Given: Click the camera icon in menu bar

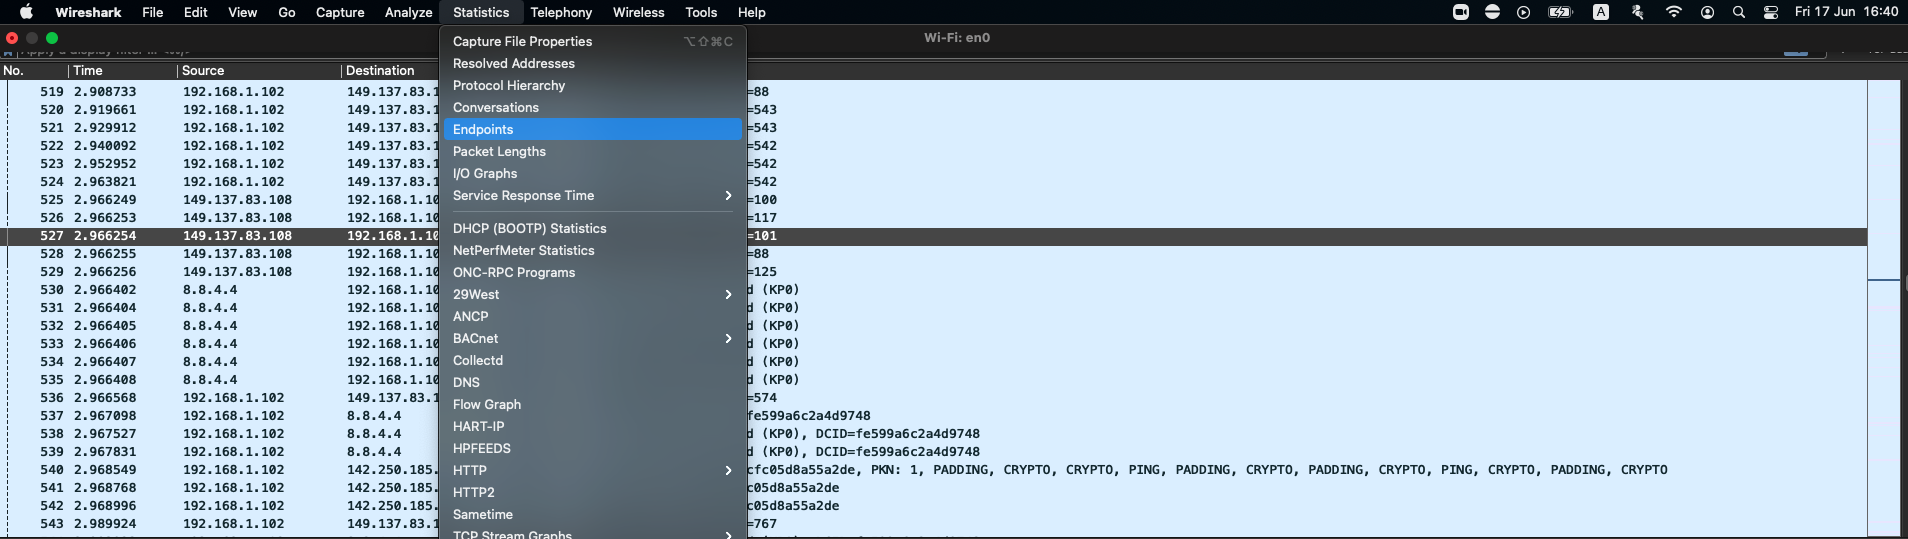Looking at the screenshot, I should pyautogui.click(x=1461, y=12).
